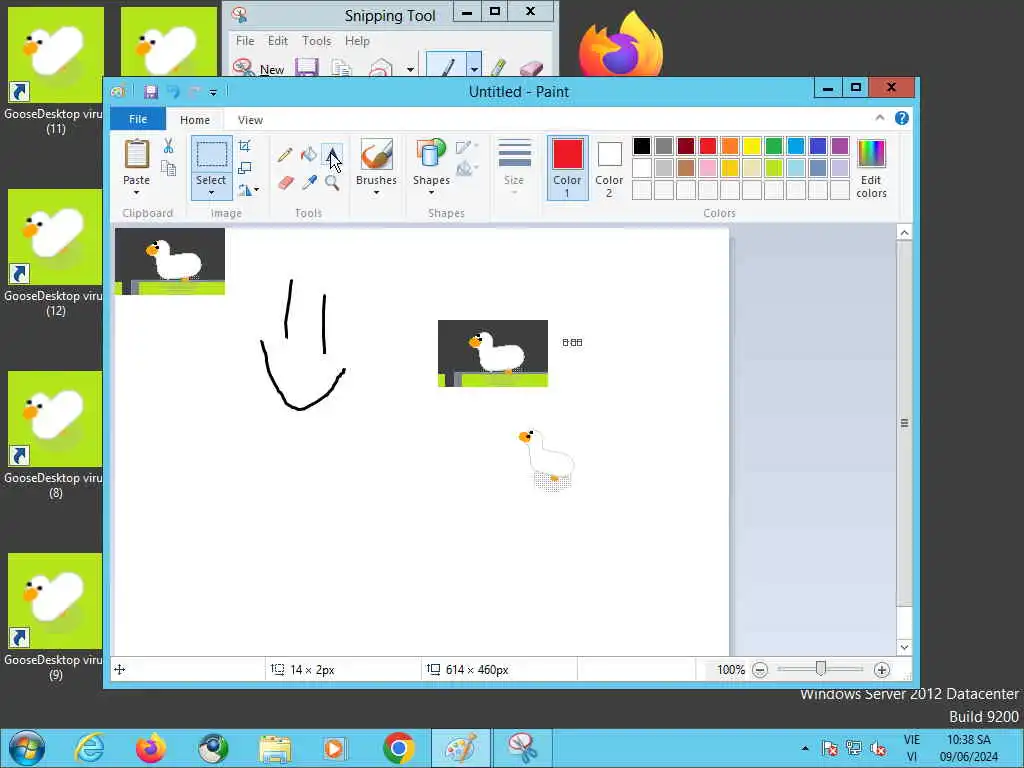Screen dimensions: 1024x768
Task: Select the Magnifier tool in Paint
Action: pos(332,183)
